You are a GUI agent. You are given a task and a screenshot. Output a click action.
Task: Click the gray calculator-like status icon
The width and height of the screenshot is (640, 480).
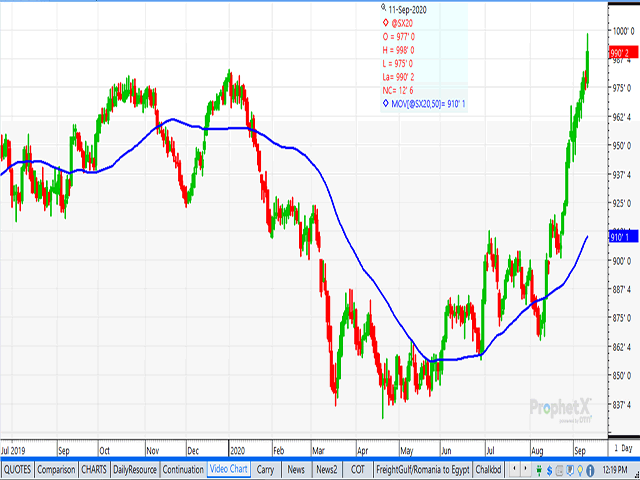click(x=560, y=470)
